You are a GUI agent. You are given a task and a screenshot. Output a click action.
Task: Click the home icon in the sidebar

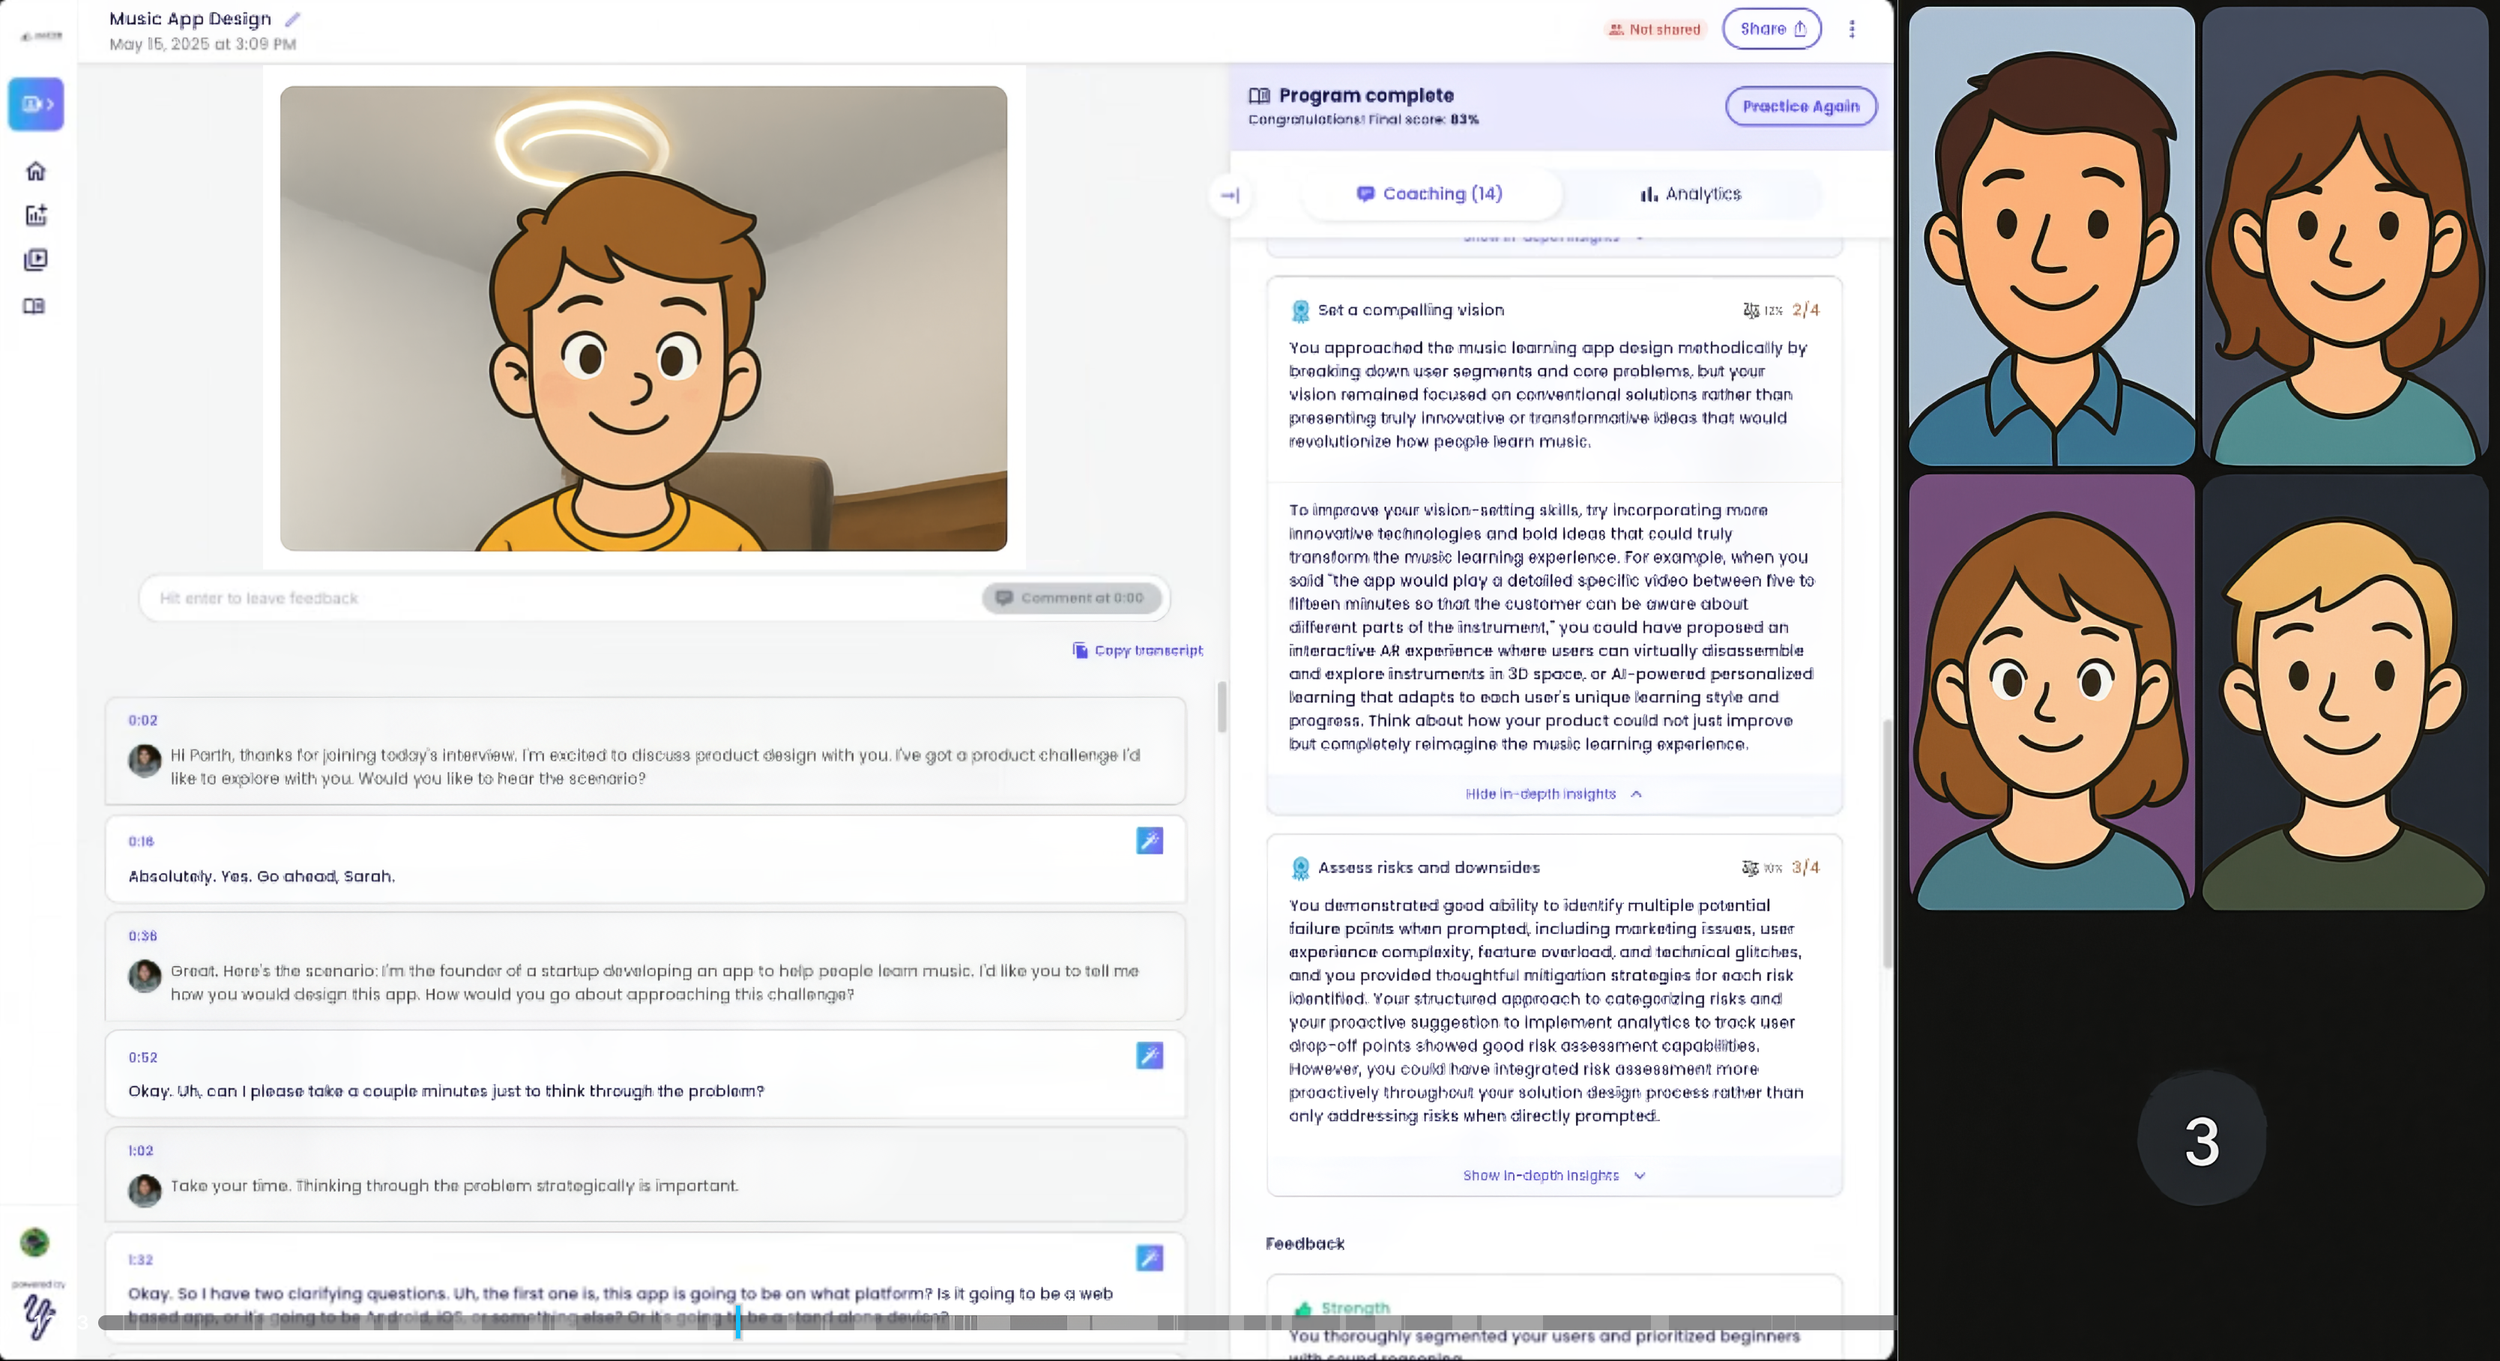pyautogui.click(x=36, y=171)
